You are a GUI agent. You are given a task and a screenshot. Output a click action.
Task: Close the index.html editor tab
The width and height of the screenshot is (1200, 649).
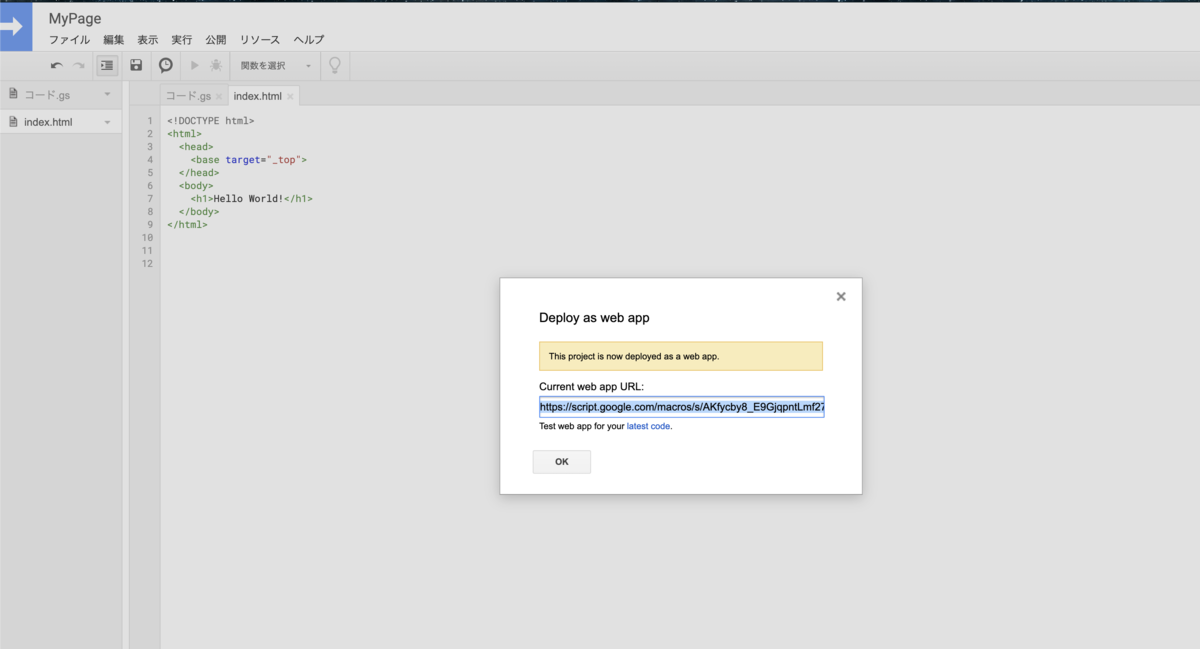(x=290, y=97)
